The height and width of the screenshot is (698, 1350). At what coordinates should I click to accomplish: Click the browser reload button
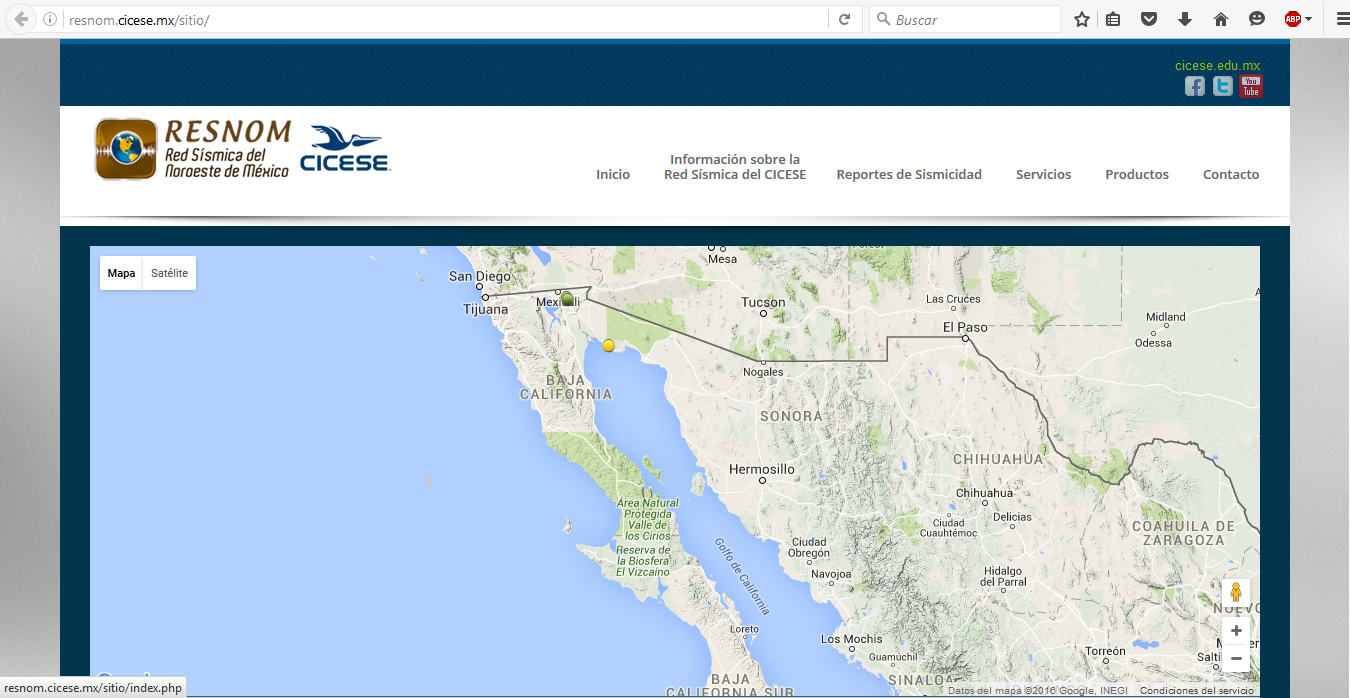pos(844,19)
